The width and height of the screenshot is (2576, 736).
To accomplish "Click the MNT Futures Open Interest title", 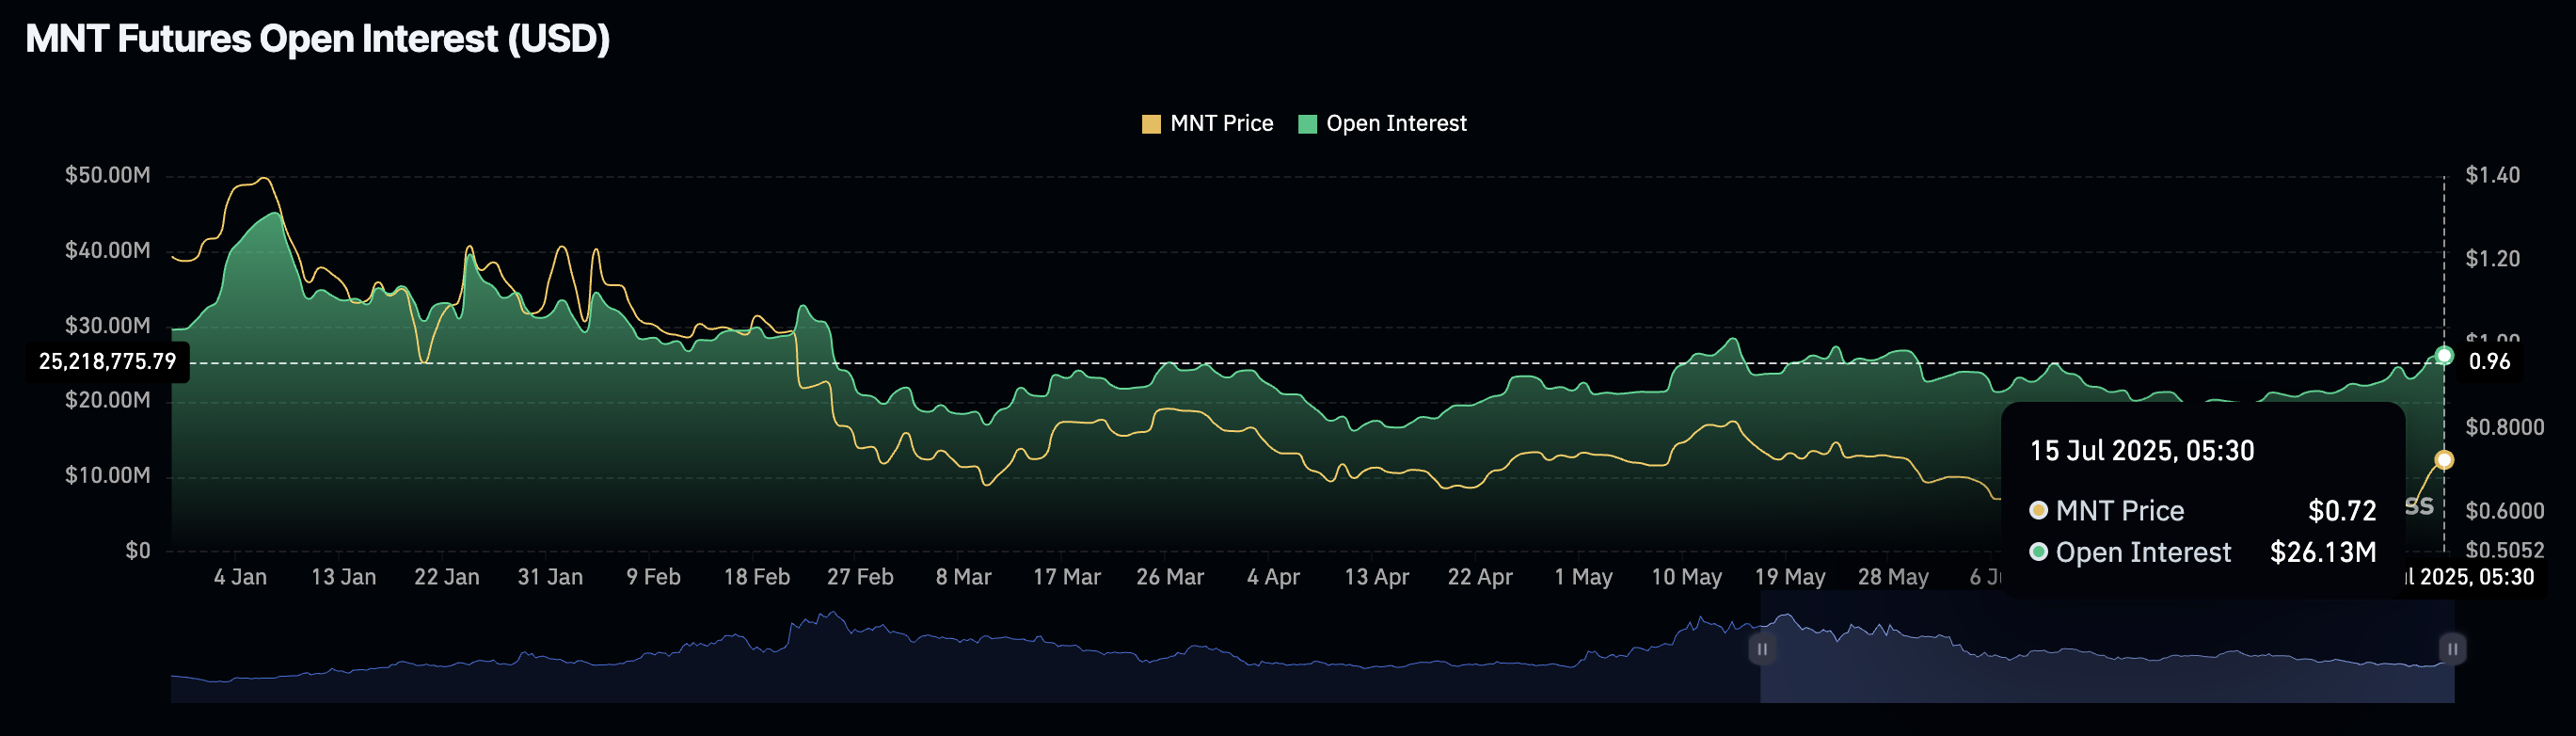I will (317, 39).
